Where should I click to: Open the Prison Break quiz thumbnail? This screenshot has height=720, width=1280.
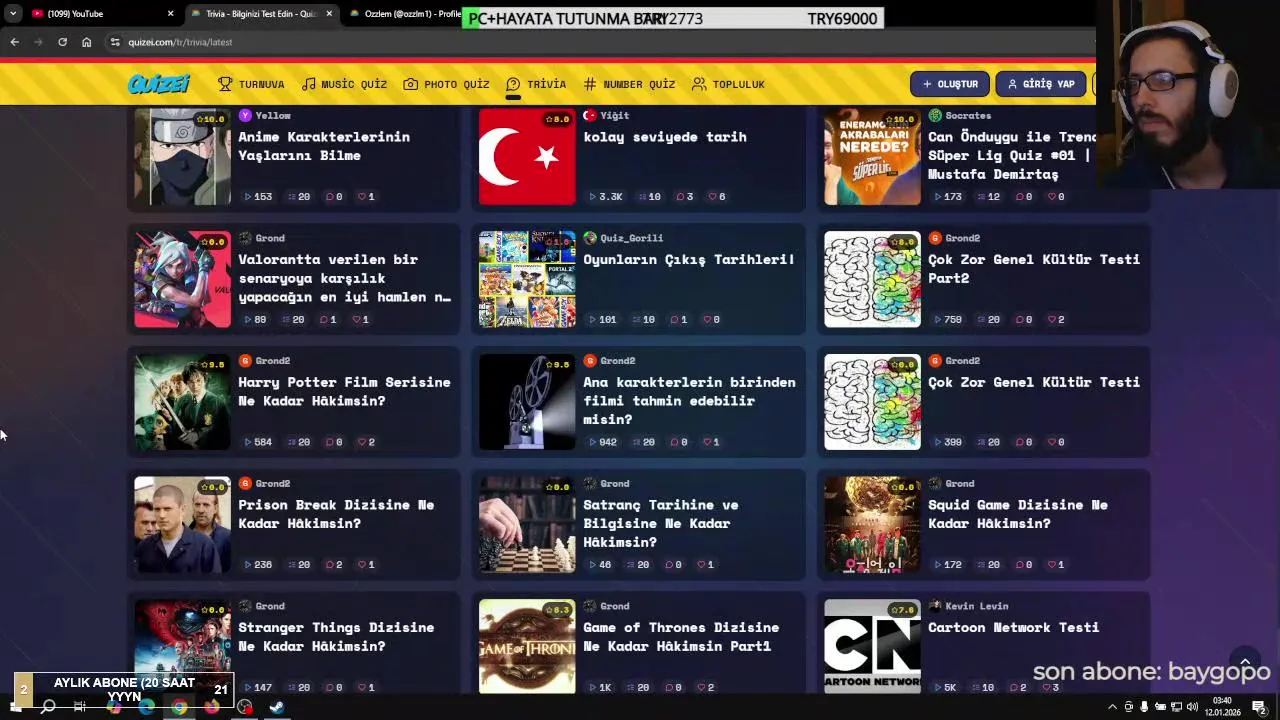click(182, 525)
